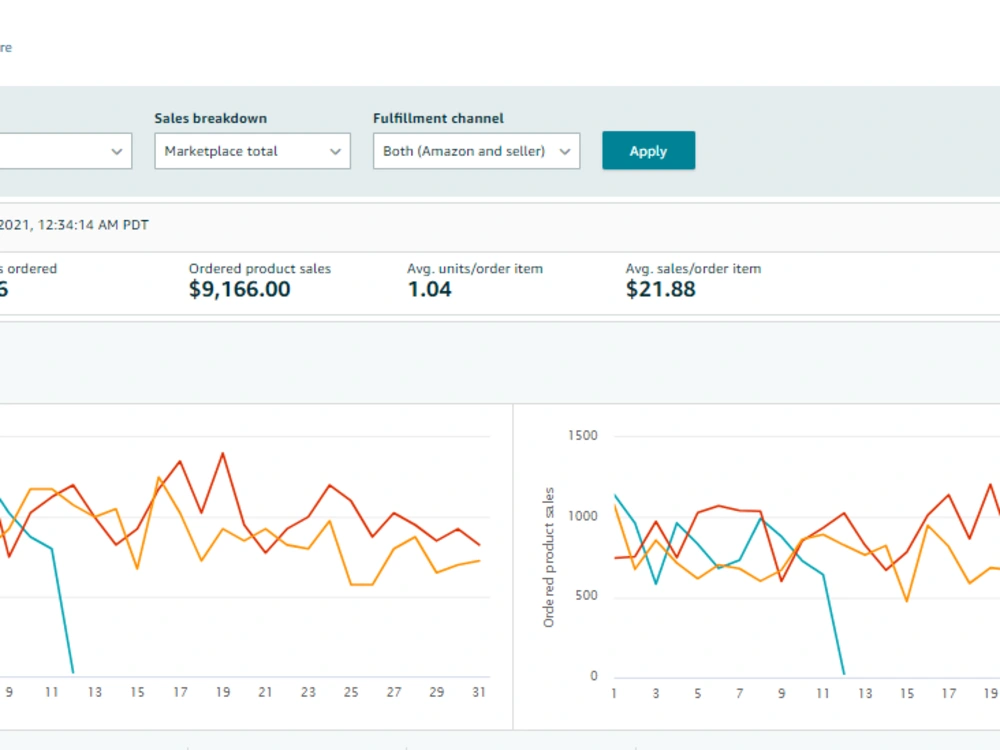Click day 31 on left chart axis

pyautogui.click(x=479, y=692)
